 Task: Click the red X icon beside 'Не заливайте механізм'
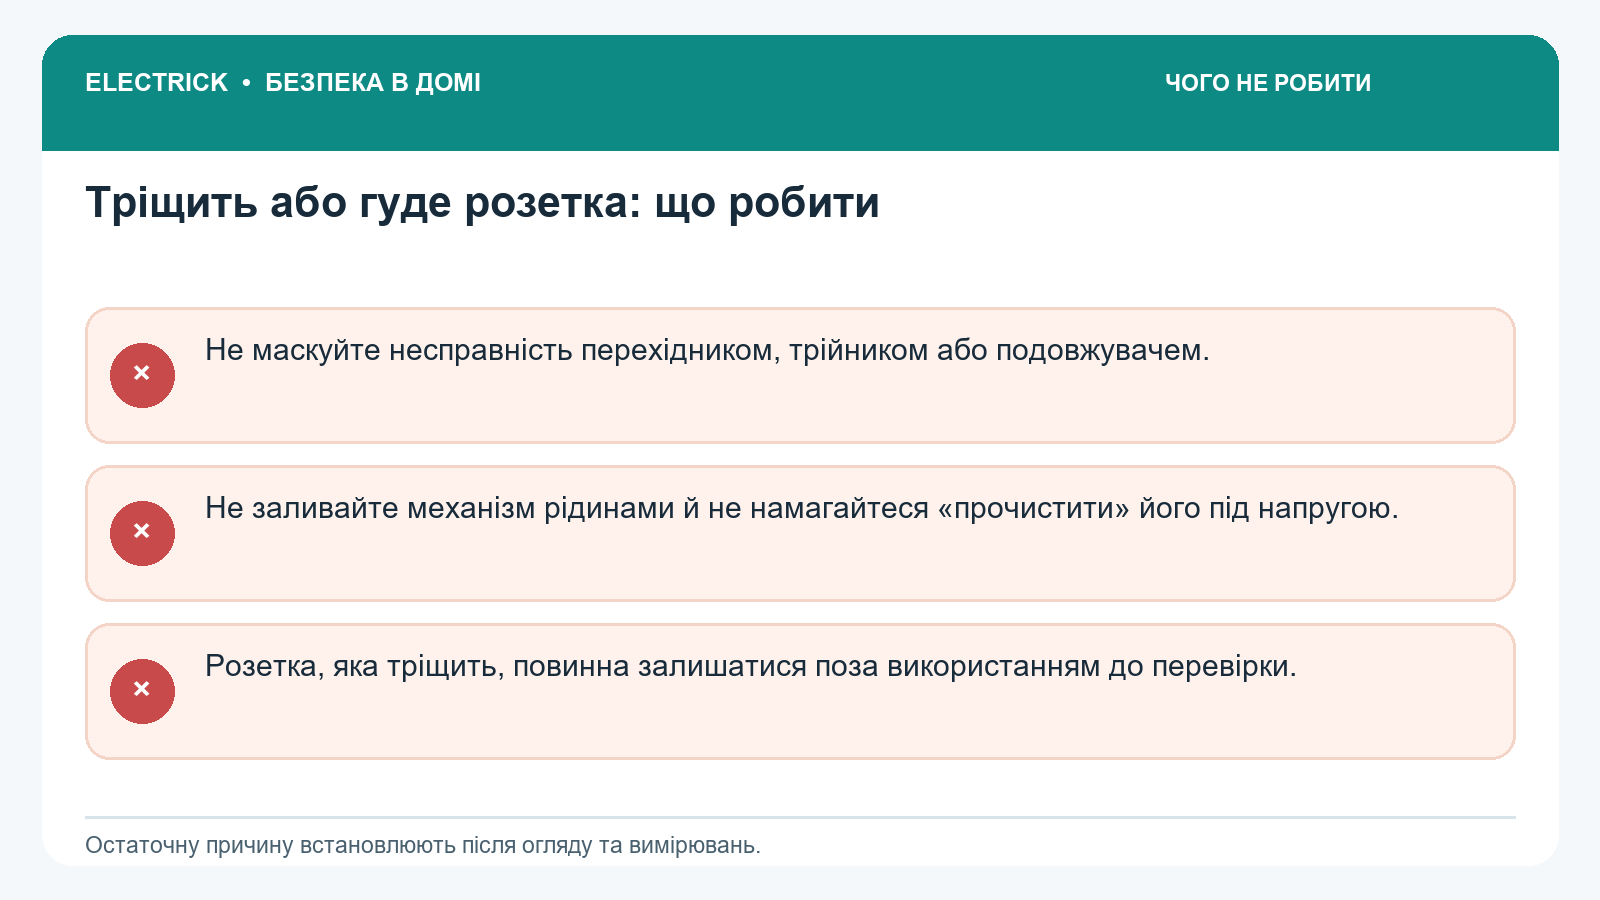[142, 533]
